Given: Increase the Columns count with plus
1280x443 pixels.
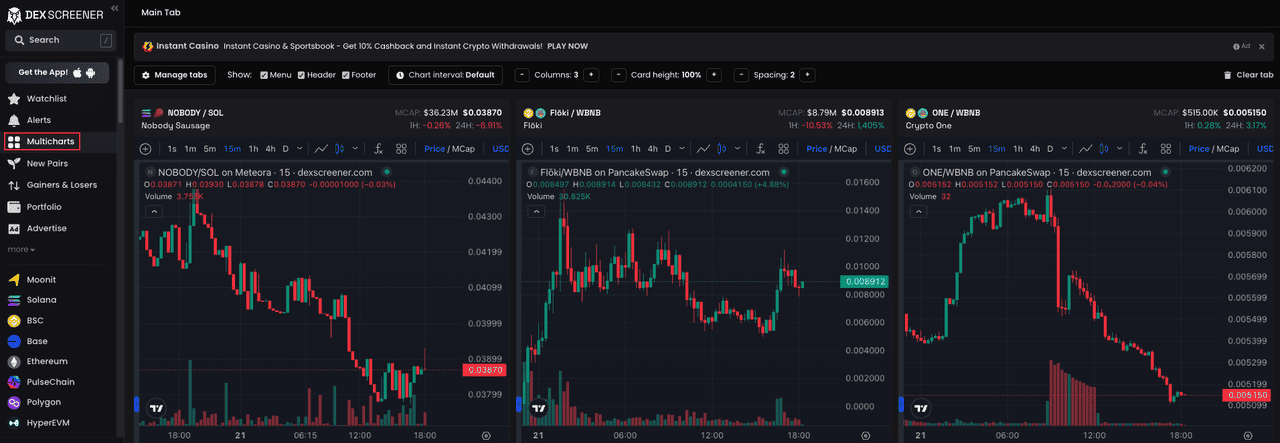Looking at the screenshot, I should [591, 75].
